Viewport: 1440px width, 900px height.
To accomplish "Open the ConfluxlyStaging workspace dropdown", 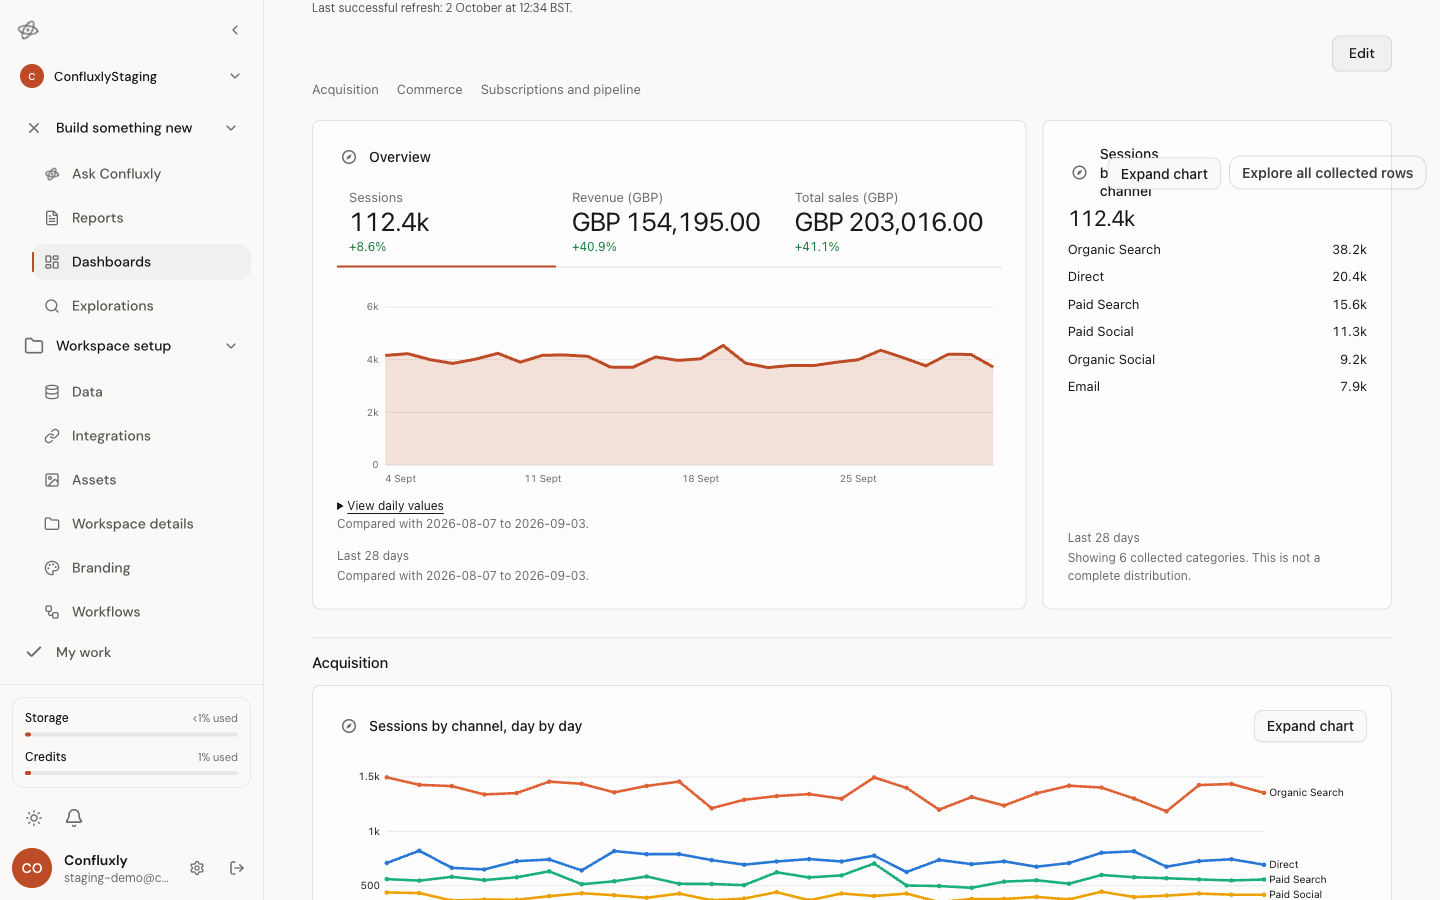I will coord(131,76).
